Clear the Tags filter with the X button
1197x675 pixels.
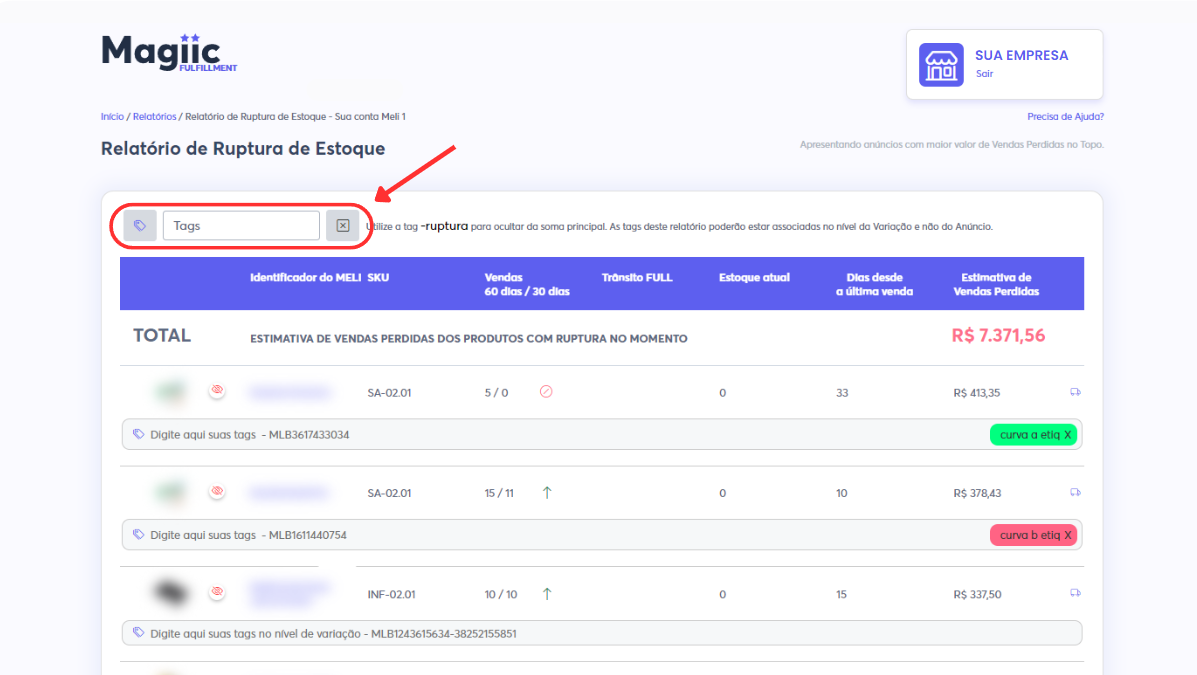(x=343, y=225)
